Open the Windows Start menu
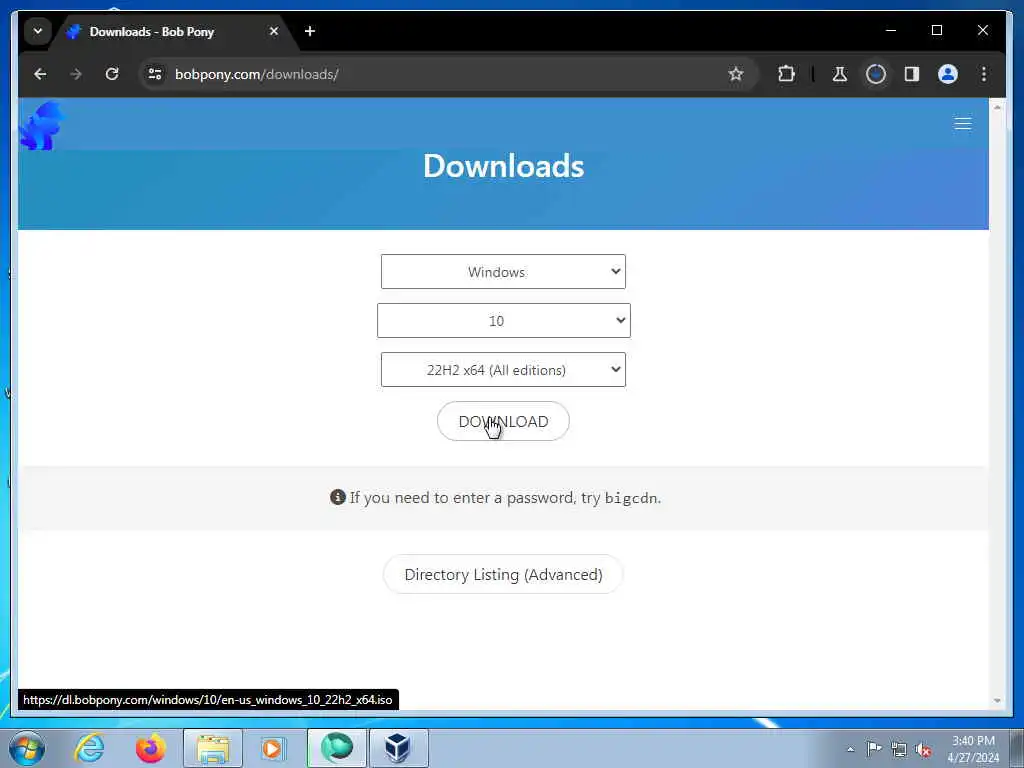1024x768 pixels. [x=26, y=748]
